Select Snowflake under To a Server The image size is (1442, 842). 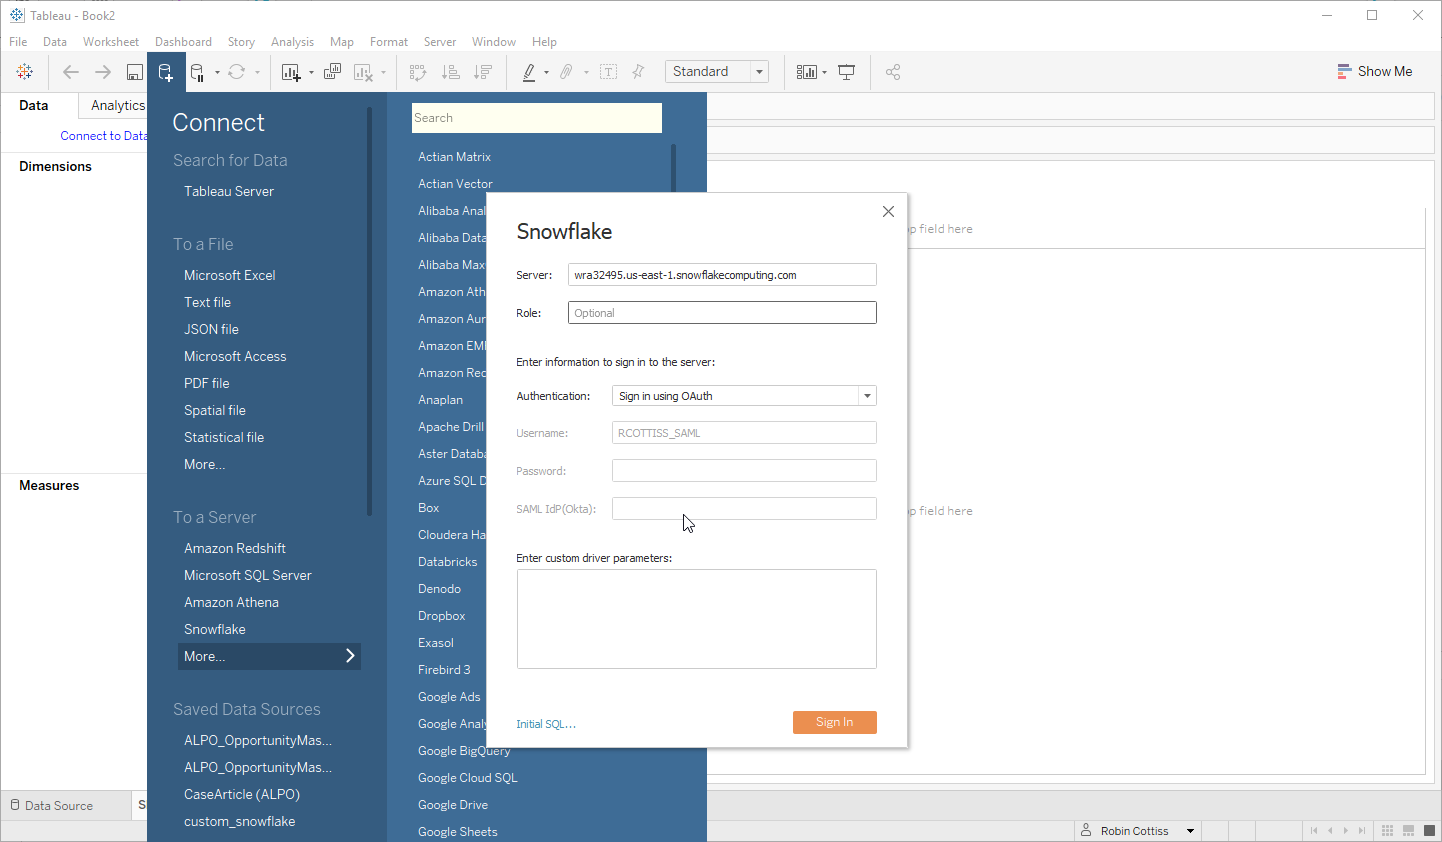[215, 629]
